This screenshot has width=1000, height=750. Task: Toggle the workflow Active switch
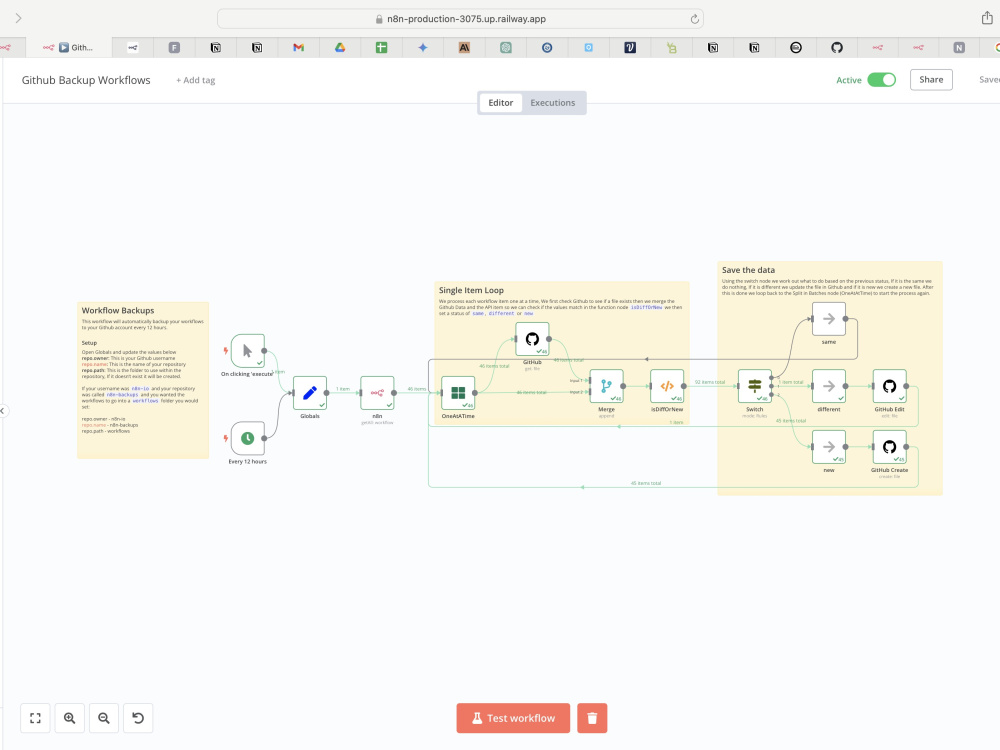881,80
